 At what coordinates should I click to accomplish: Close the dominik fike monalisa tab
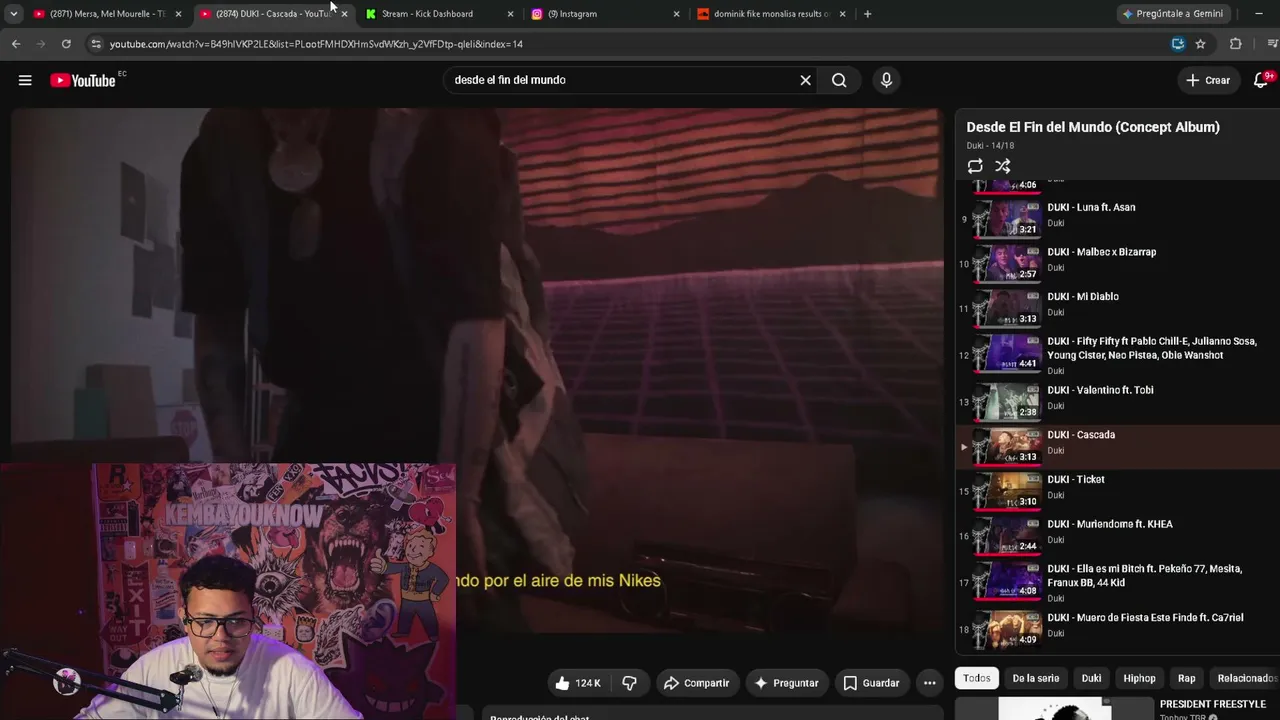coord(842,14)
